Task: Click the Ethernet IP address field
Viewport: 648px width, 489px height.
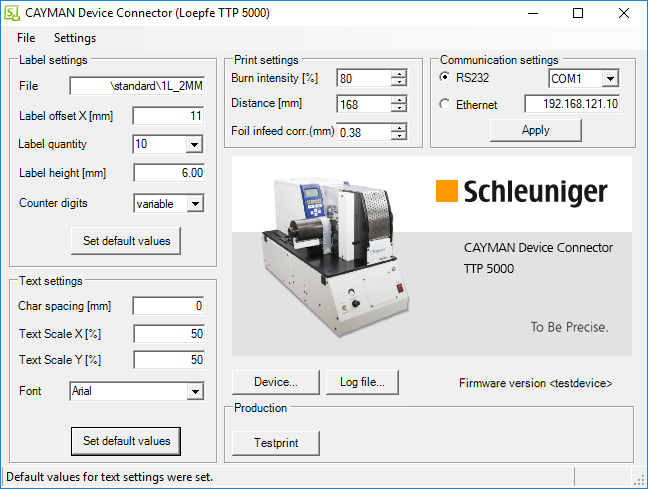Action: pos(572,104)
